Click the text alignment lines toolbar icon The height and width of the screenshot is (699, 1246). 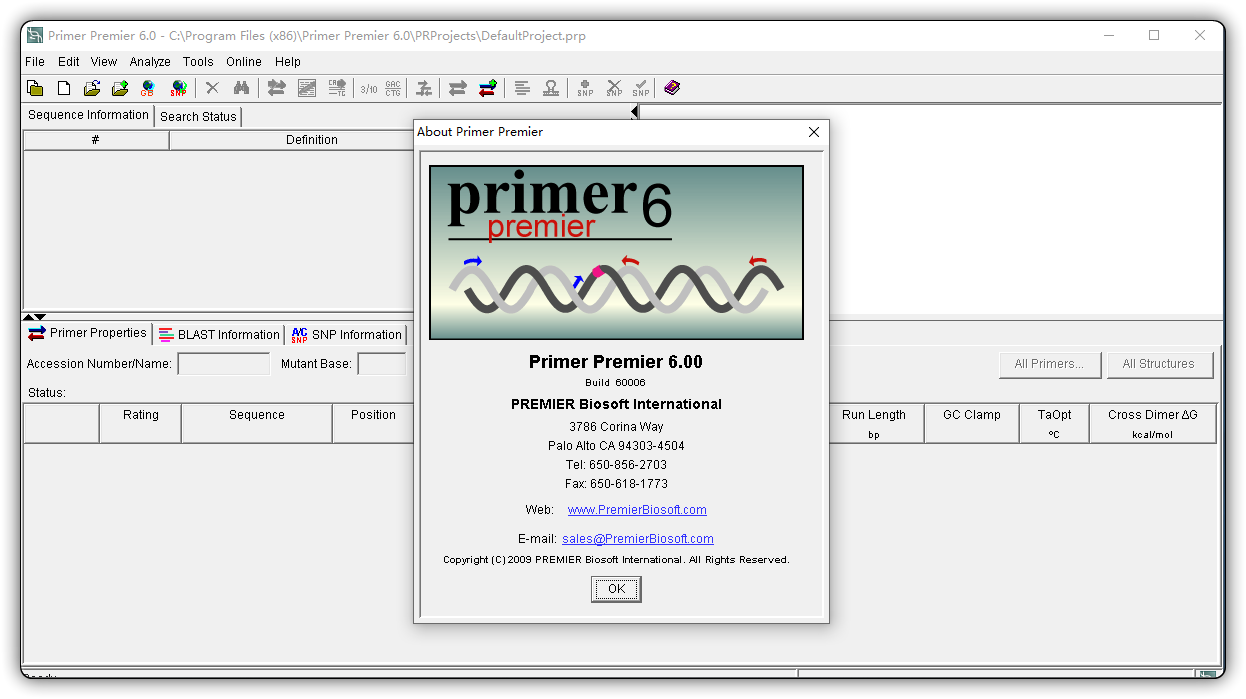(522, 88)
